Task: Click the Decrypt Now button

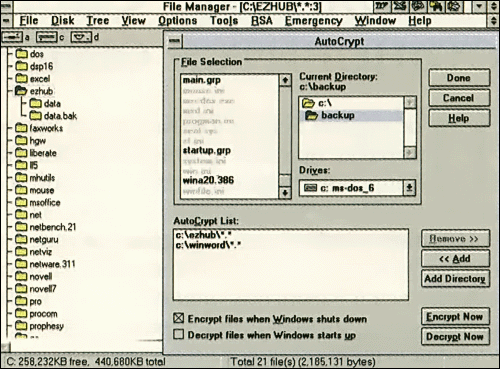Action: [x=455, y=336]
